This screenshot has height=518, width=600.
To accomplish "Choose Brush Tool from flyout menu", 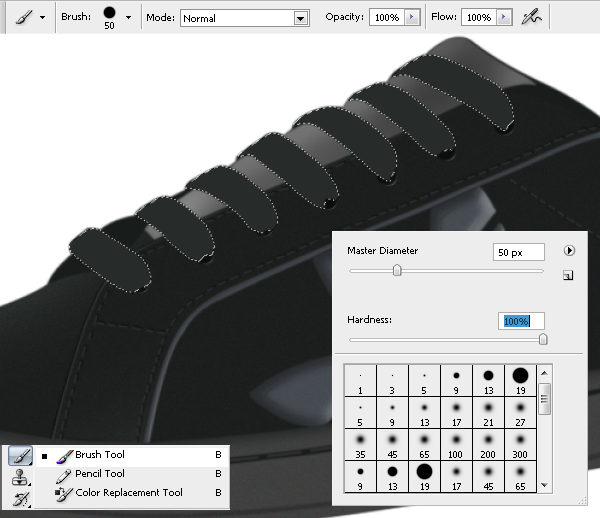I will point(132,455).
